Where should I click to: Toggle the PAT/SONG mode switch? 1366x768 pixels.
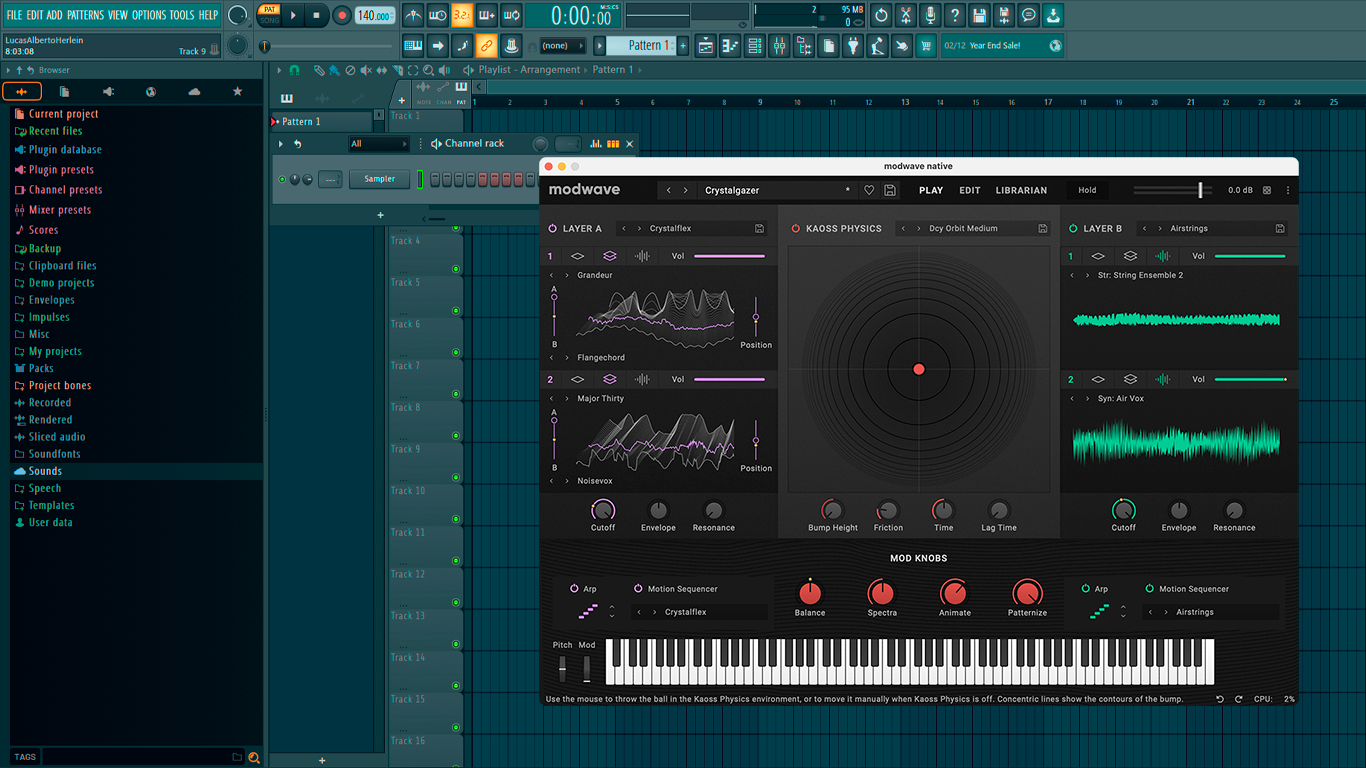(x=269, y=15)
